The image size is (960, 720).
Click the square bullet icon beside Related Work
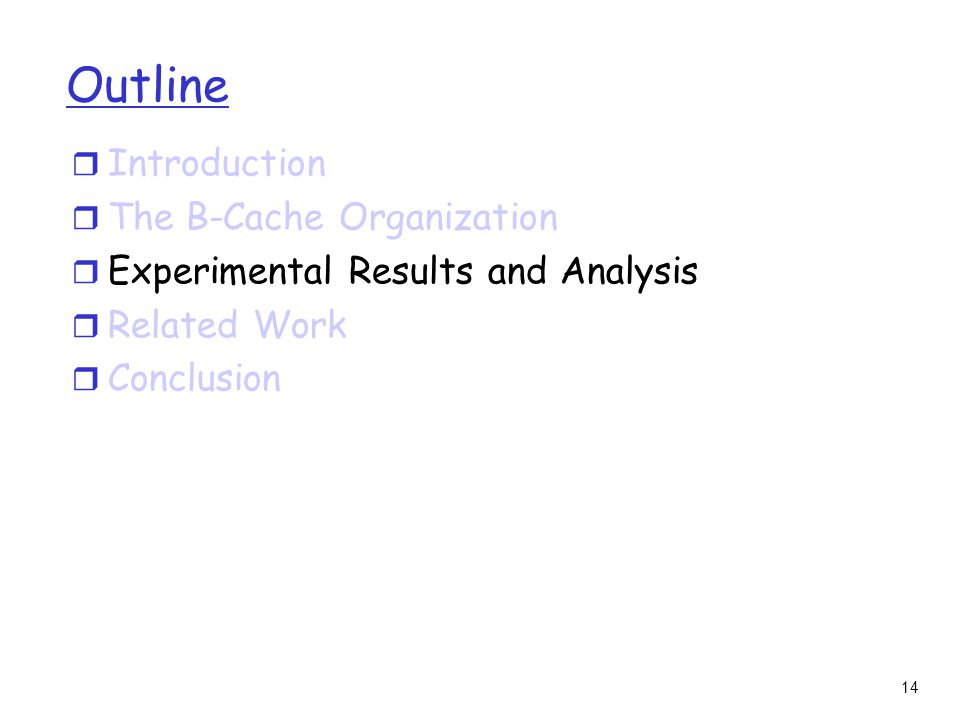(86, 326)
